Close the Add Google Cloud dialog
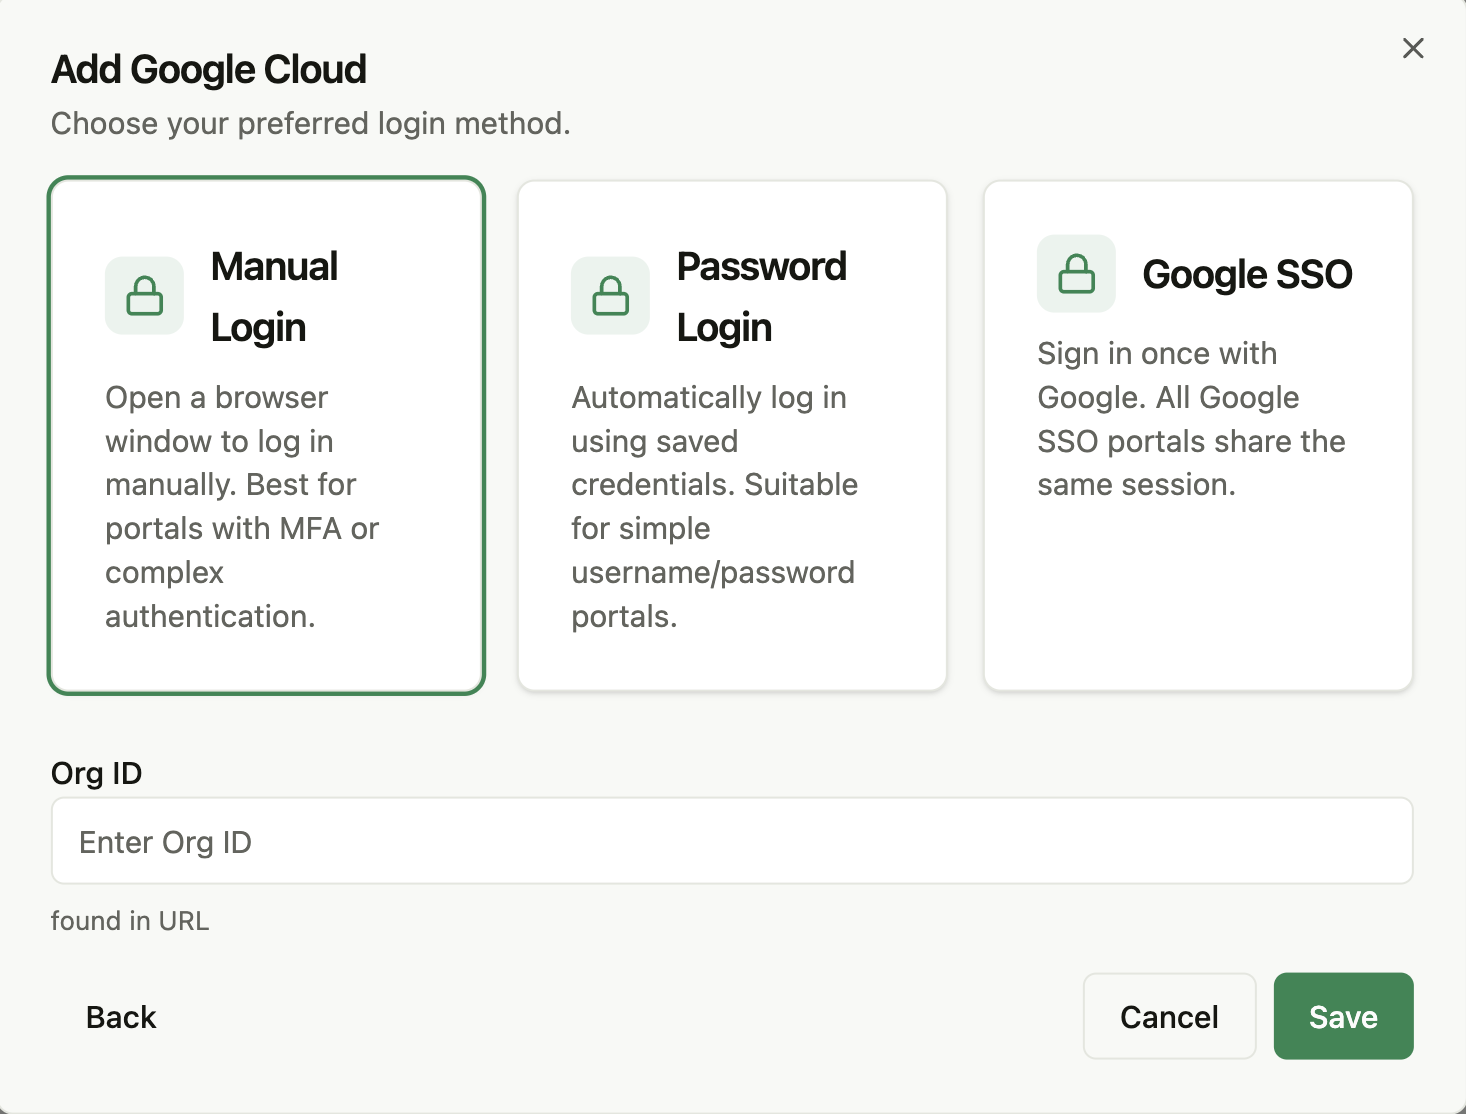 (x=1413, y=48)
